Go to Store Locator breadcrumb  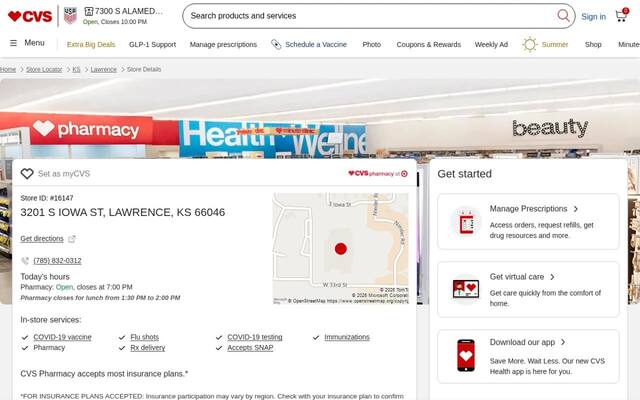coord(44,69)
